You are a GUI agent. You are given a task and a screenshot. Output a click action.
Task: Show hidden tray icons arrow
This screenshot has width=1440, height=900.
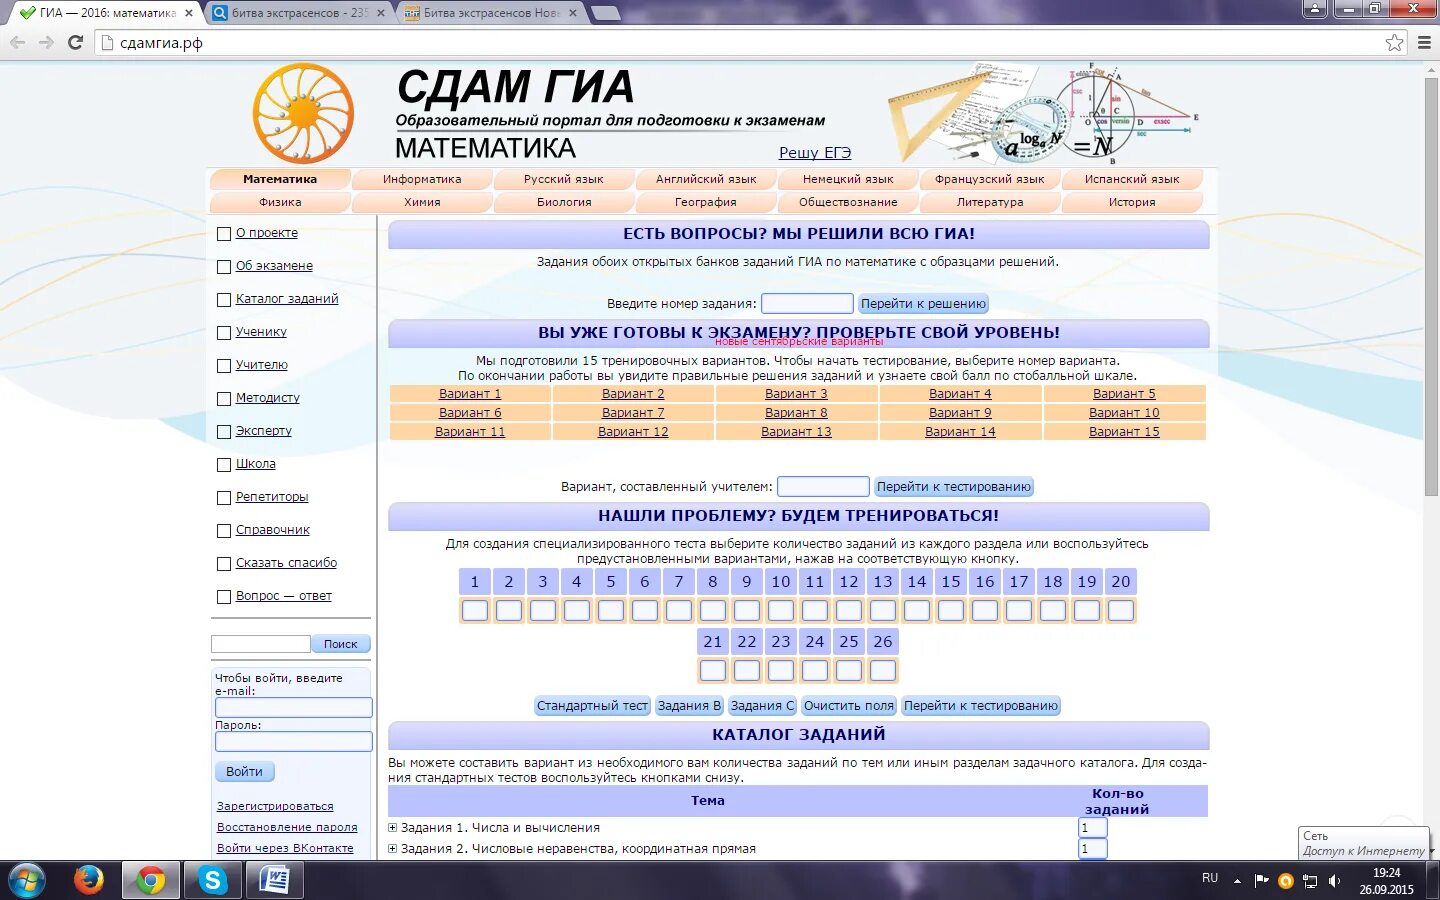(1237, 881)
